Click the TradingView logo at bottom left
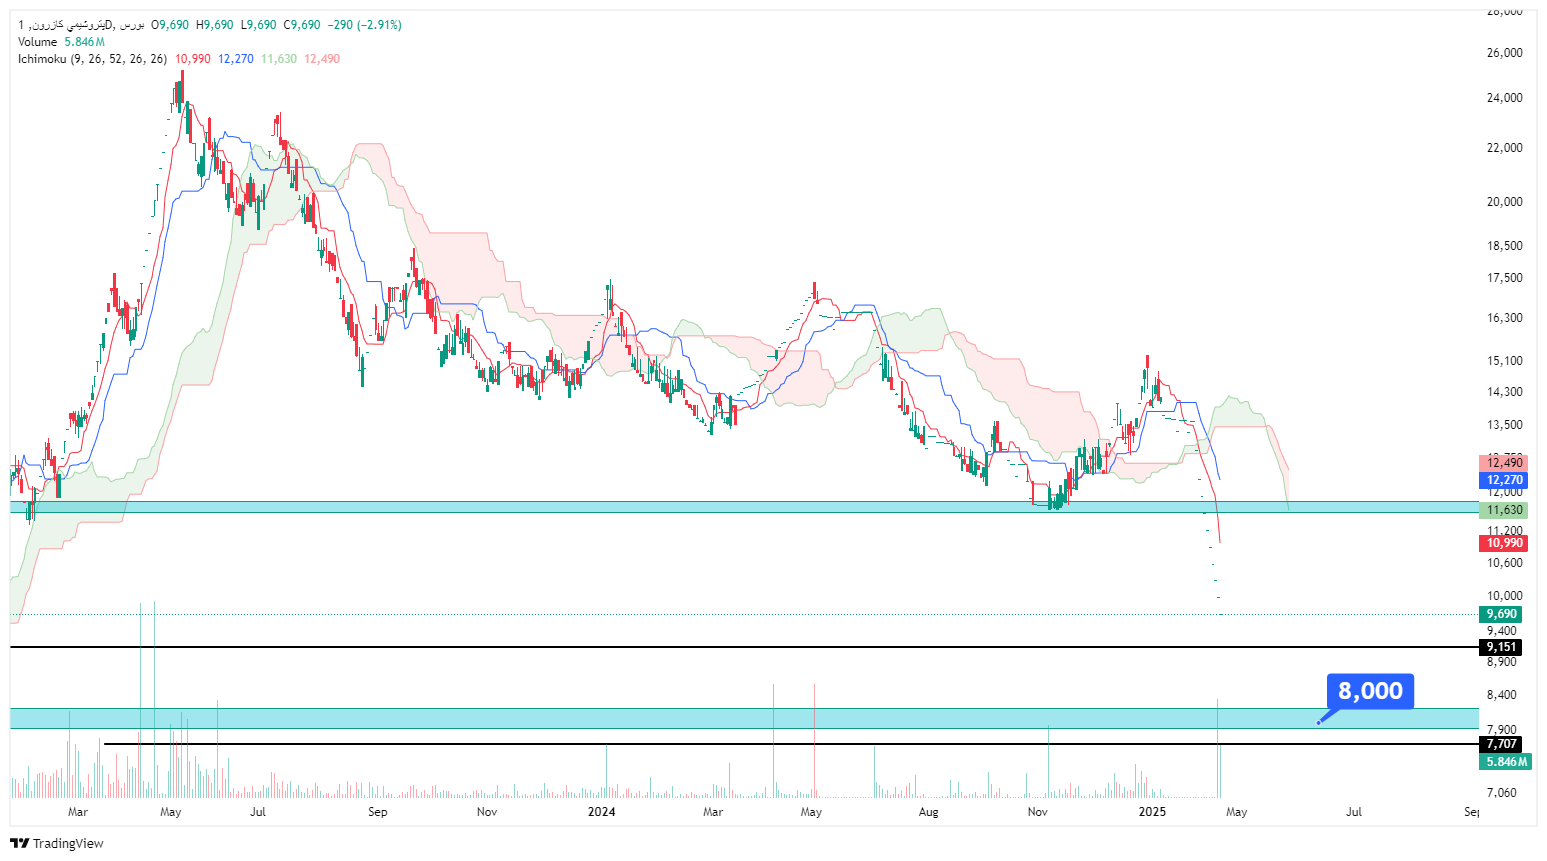Viewport: 1547px width, 861px height. pos(57,843)
